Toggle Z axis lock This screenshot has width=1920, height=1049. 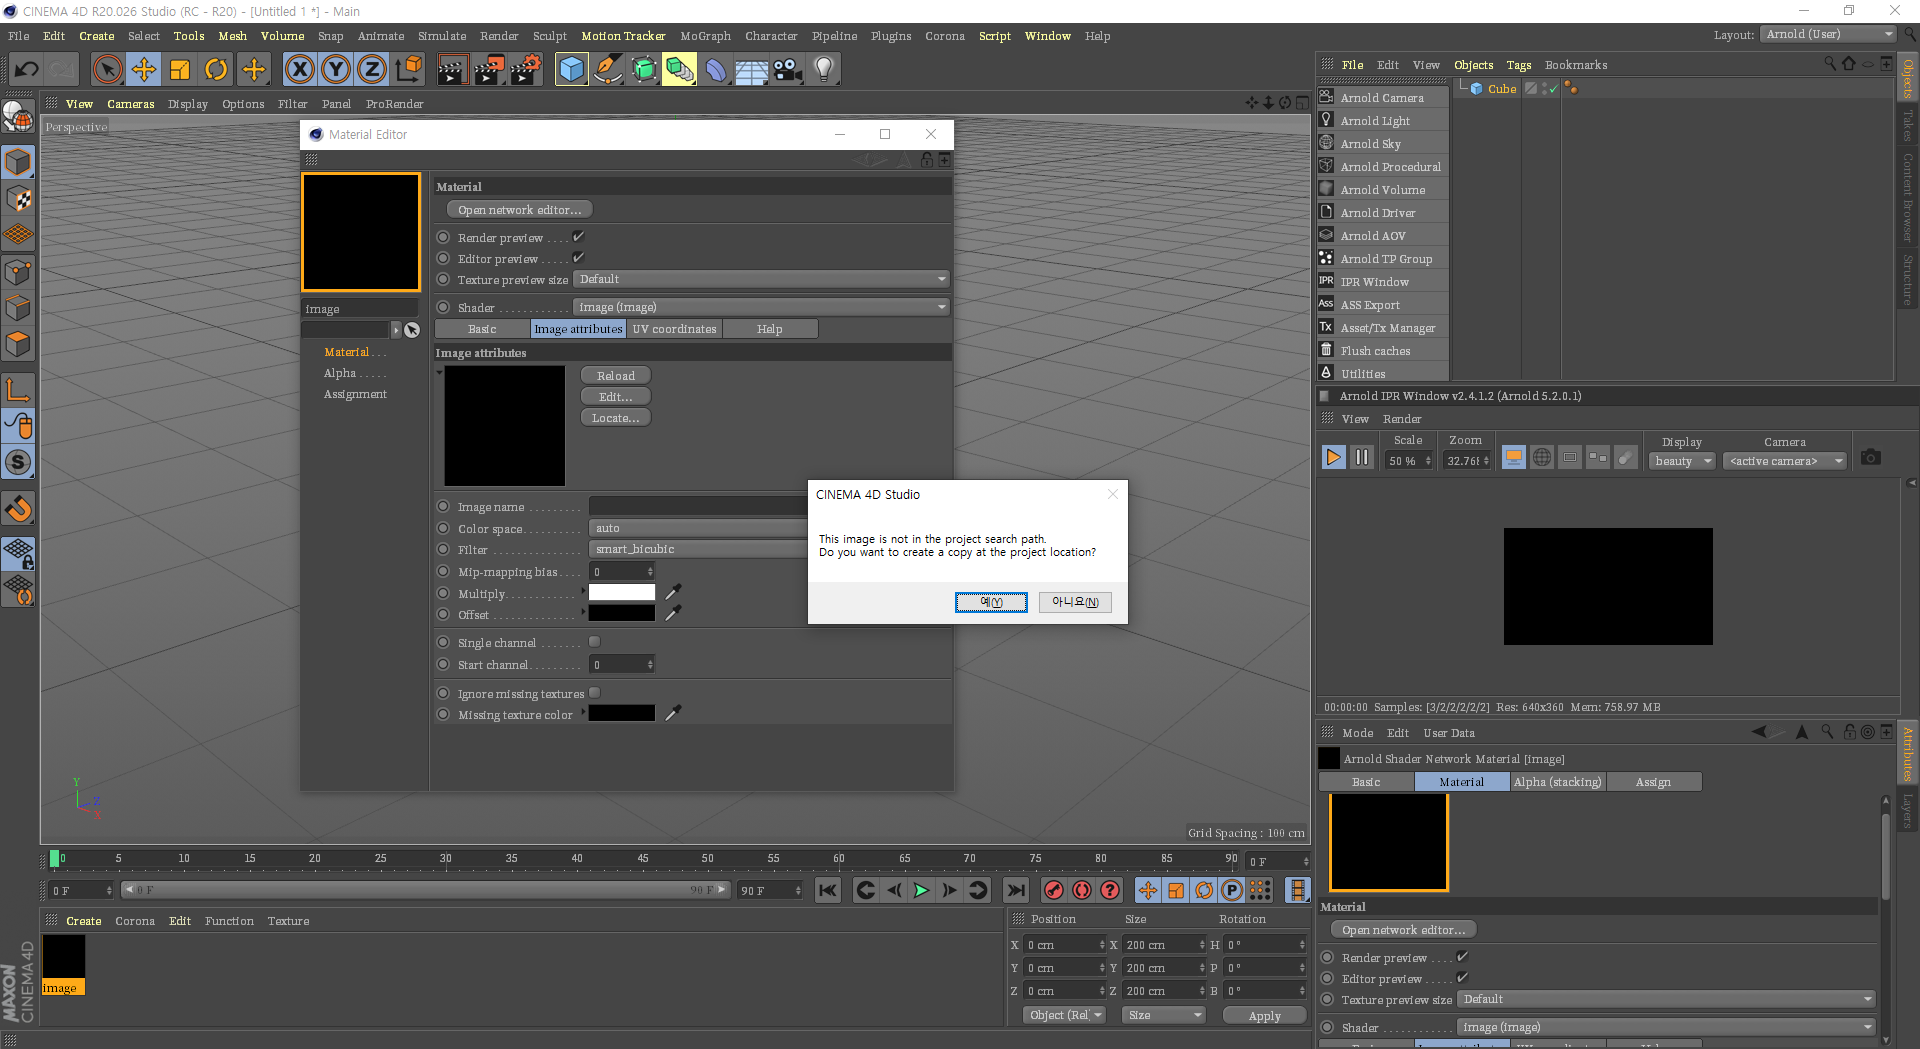click(x=372, y=69)
